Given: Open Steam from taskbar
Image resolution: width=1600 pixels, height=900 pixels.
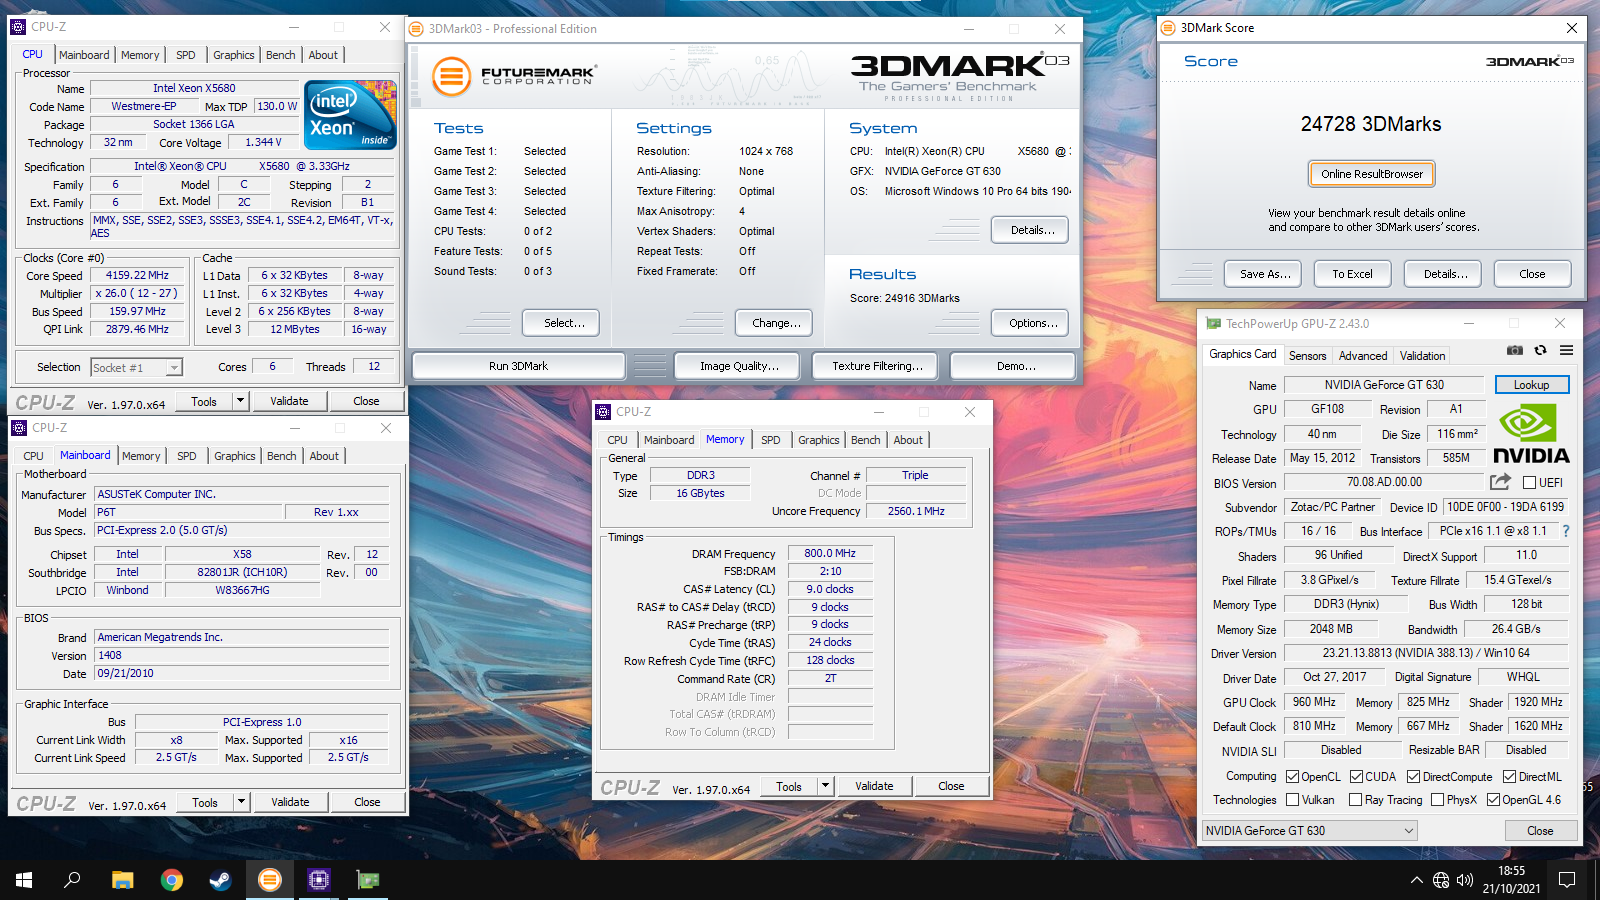Looking at the screenshot, I should [x=220, y=880].
